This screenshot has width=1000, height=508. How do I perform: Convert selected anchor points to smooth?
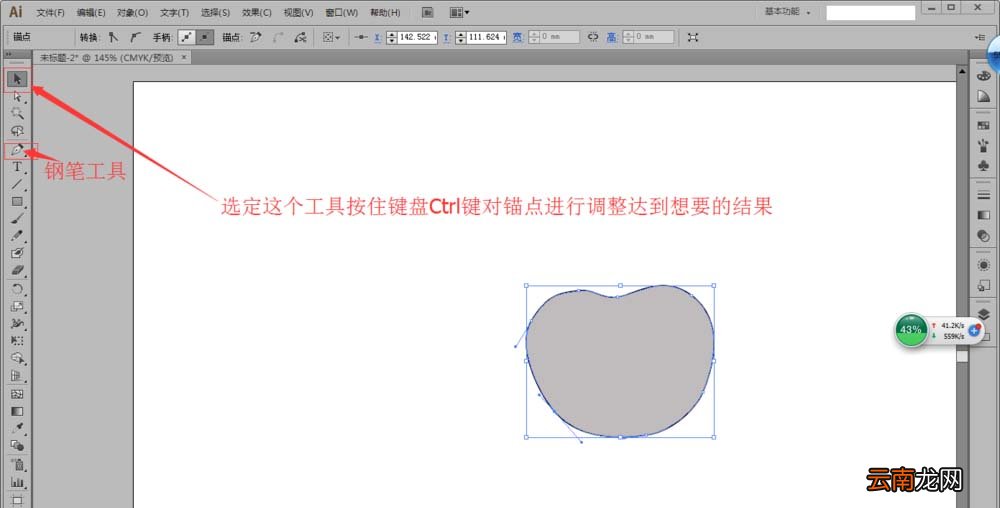[135, 38]
